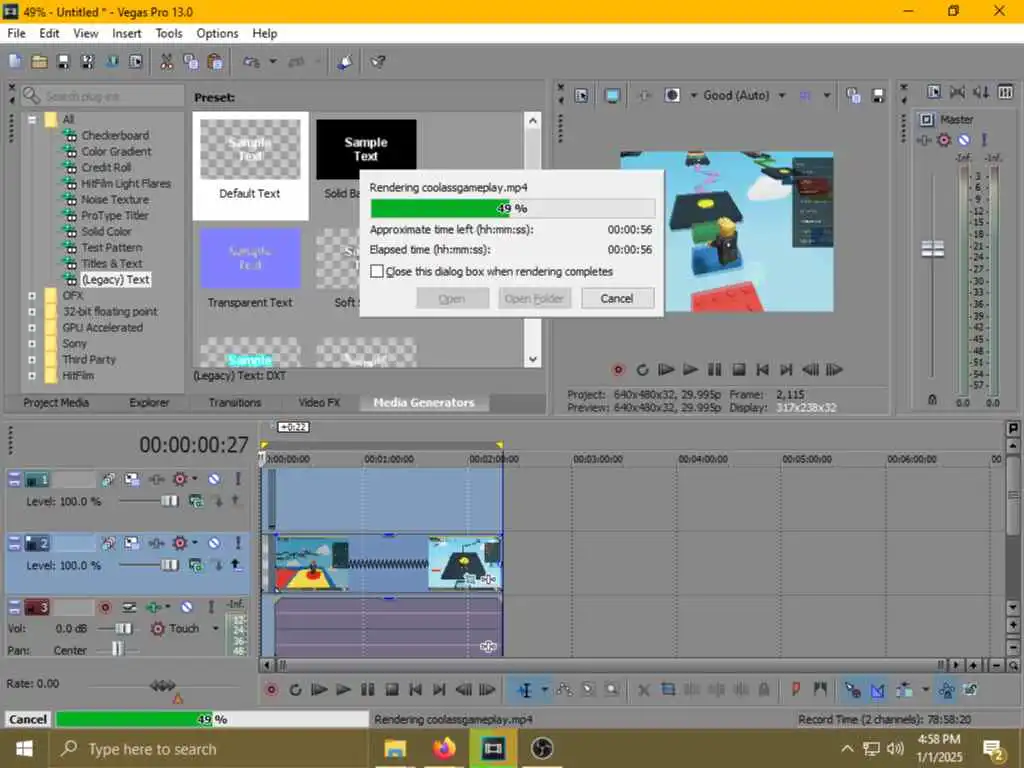Toggle Mute on video track 1
1024x768 pixels.
pos(214,479)
